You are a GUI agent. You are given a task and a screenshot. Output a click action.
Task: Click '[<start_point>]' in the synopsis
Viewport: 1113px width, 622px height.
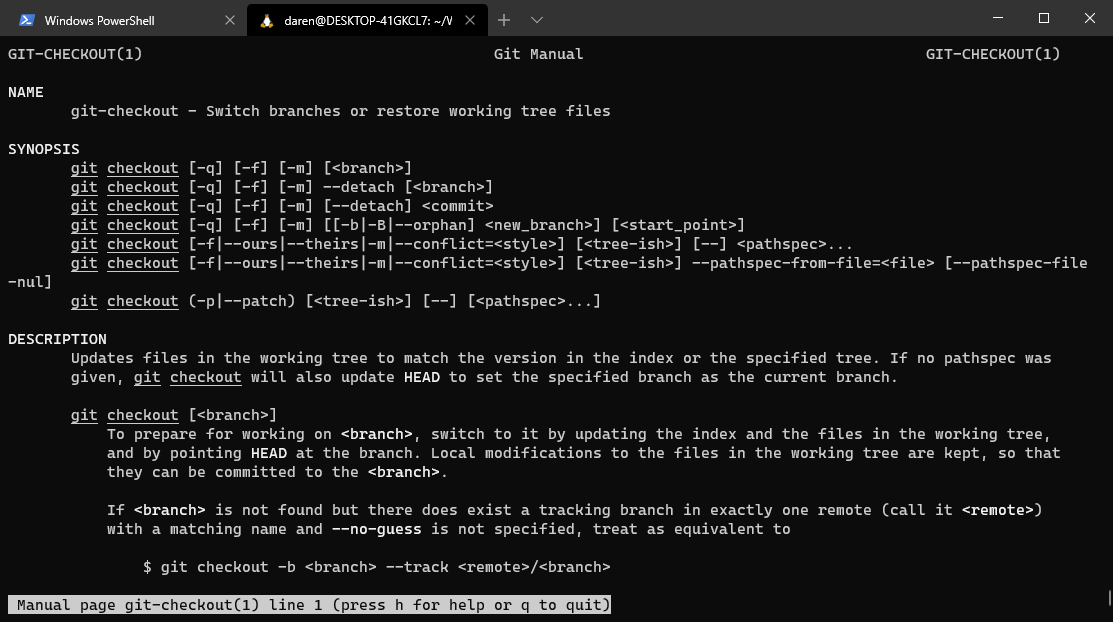[678, 225]
